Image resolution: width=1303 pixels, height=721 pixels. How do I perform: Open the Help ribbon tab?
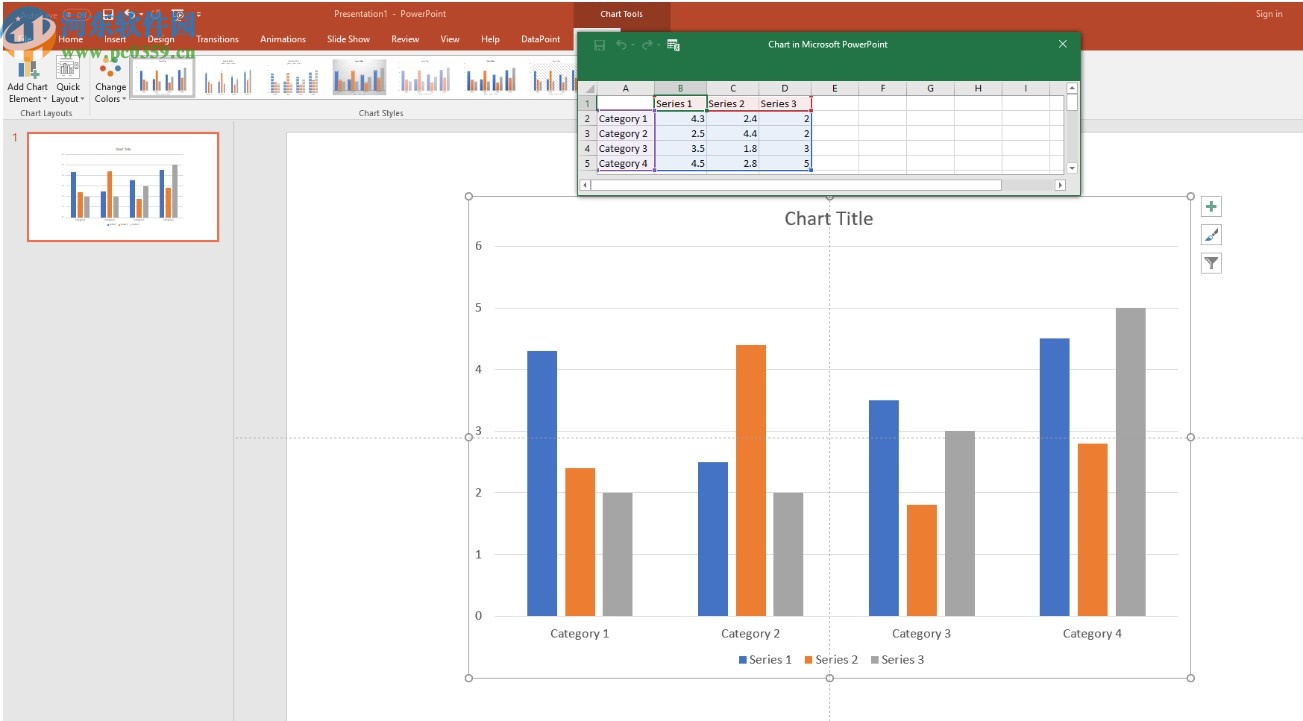[x=490, y=39]
